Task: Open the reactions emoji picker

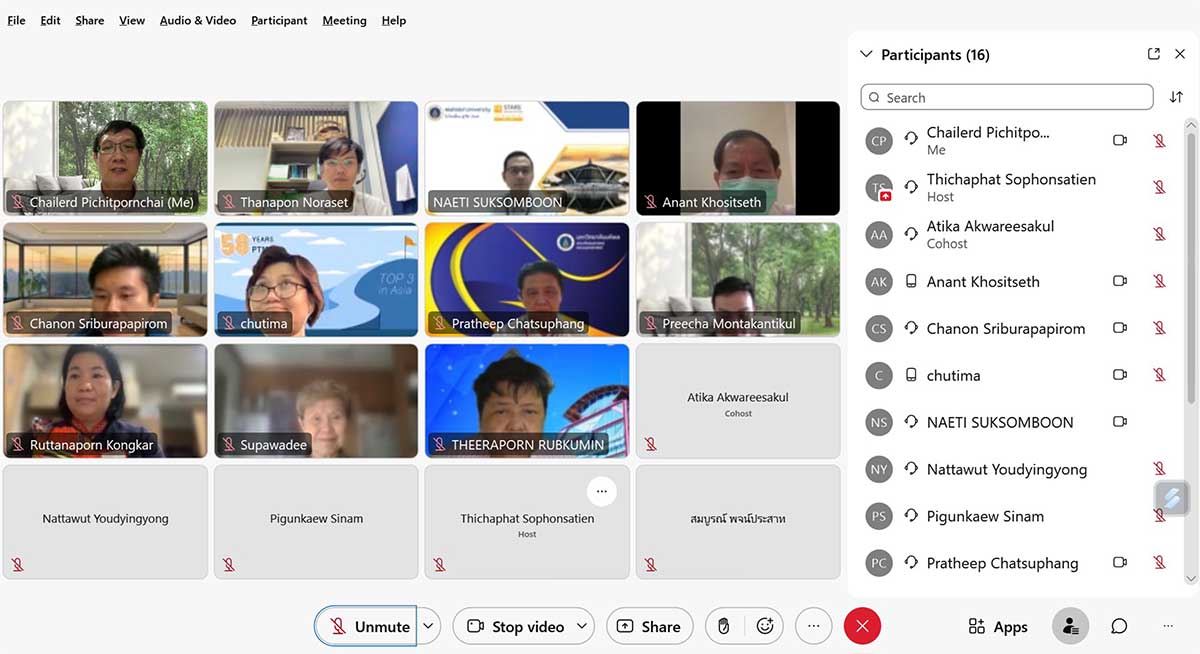Action: pyautogui.click(x=765, y=626)
